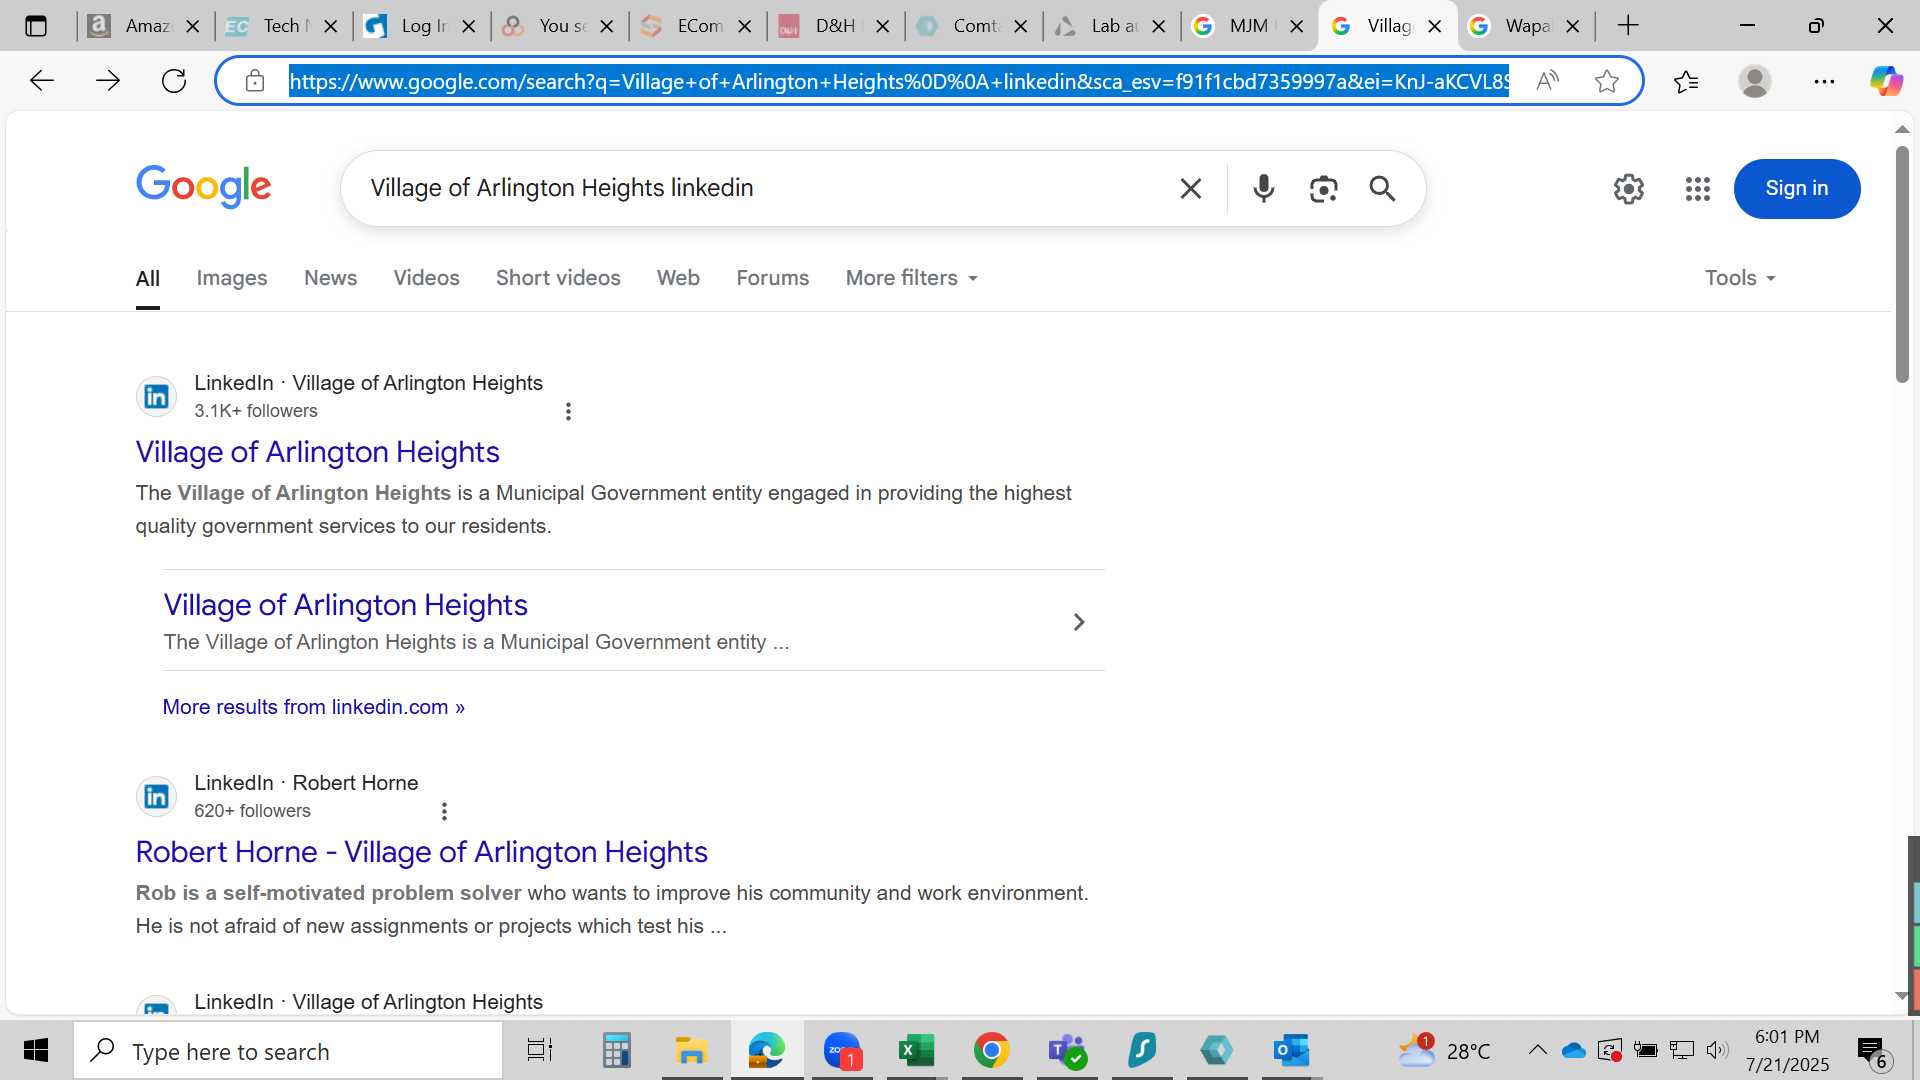
Task: Launch Calculator from the taskbar
Action: [x=616, y=1051]
